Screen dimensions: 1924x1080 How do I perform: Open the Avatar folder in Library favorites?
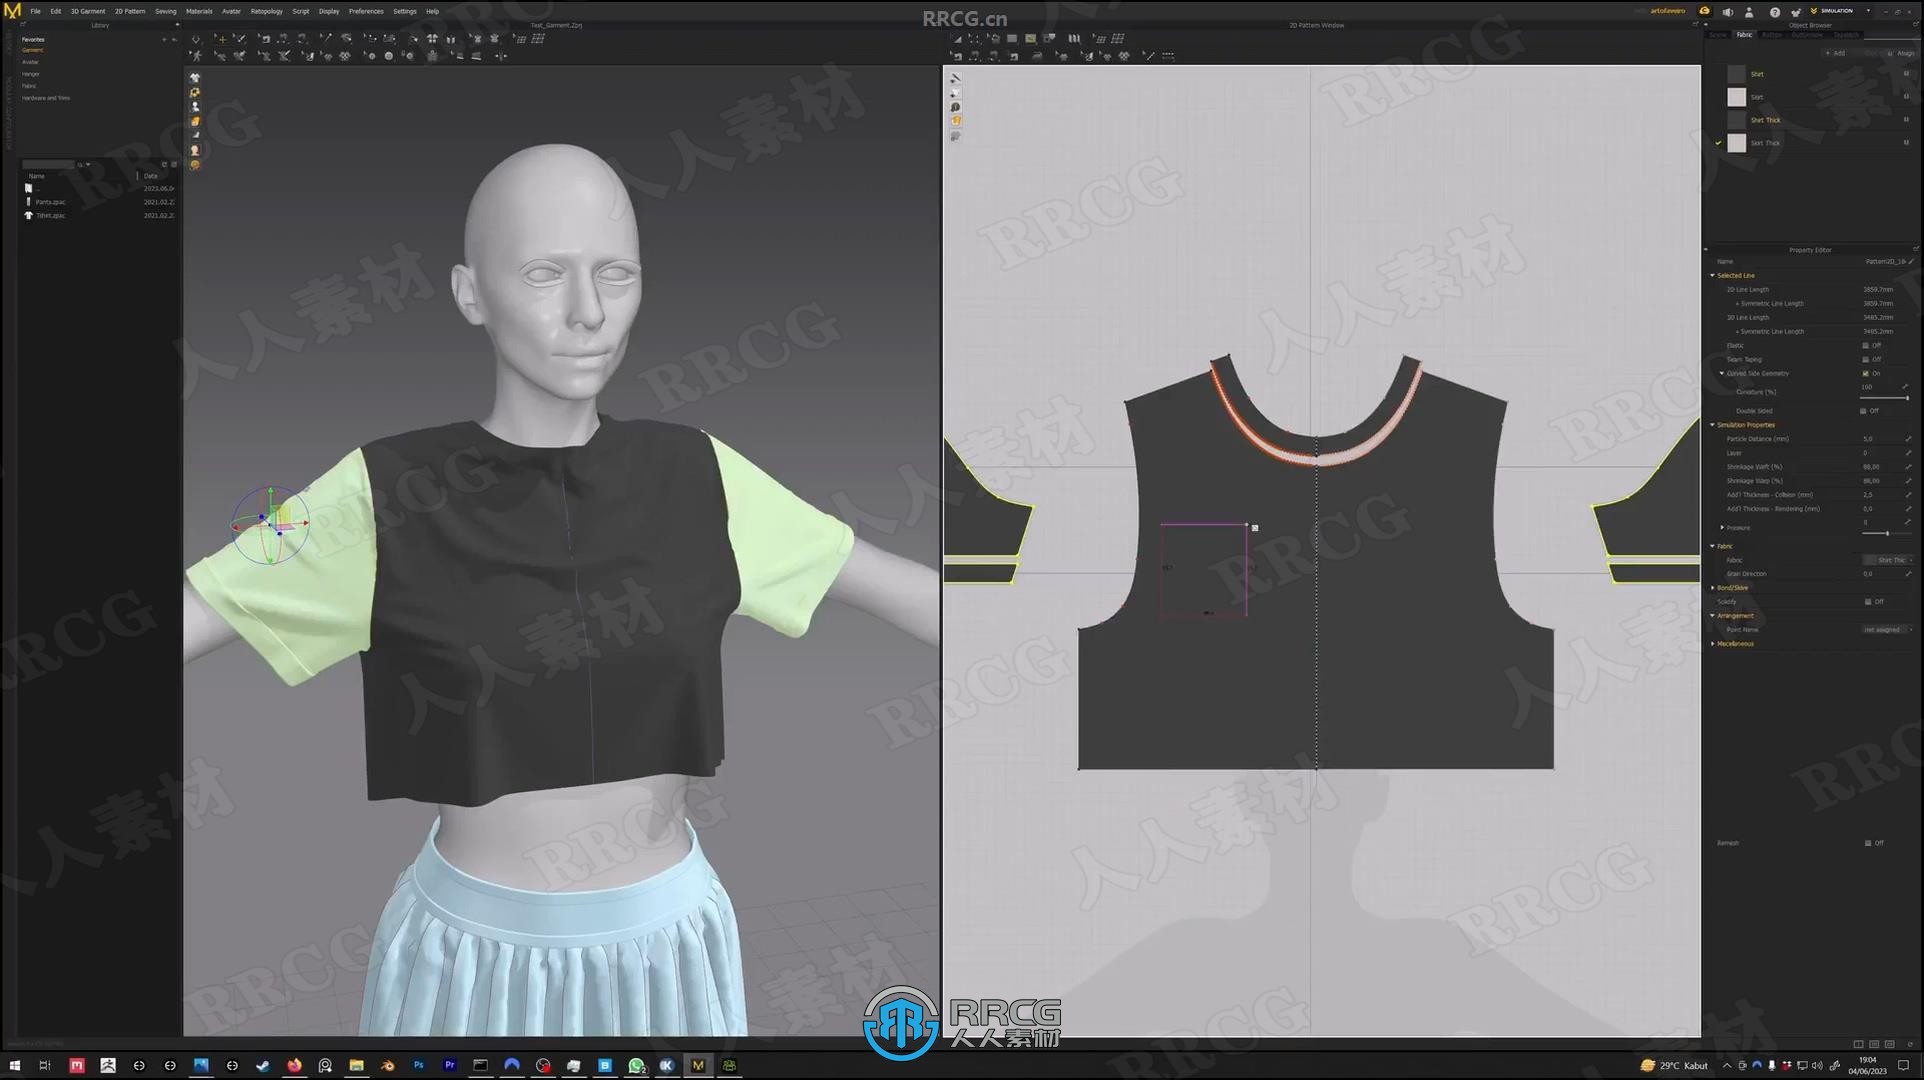click(30, 62)
